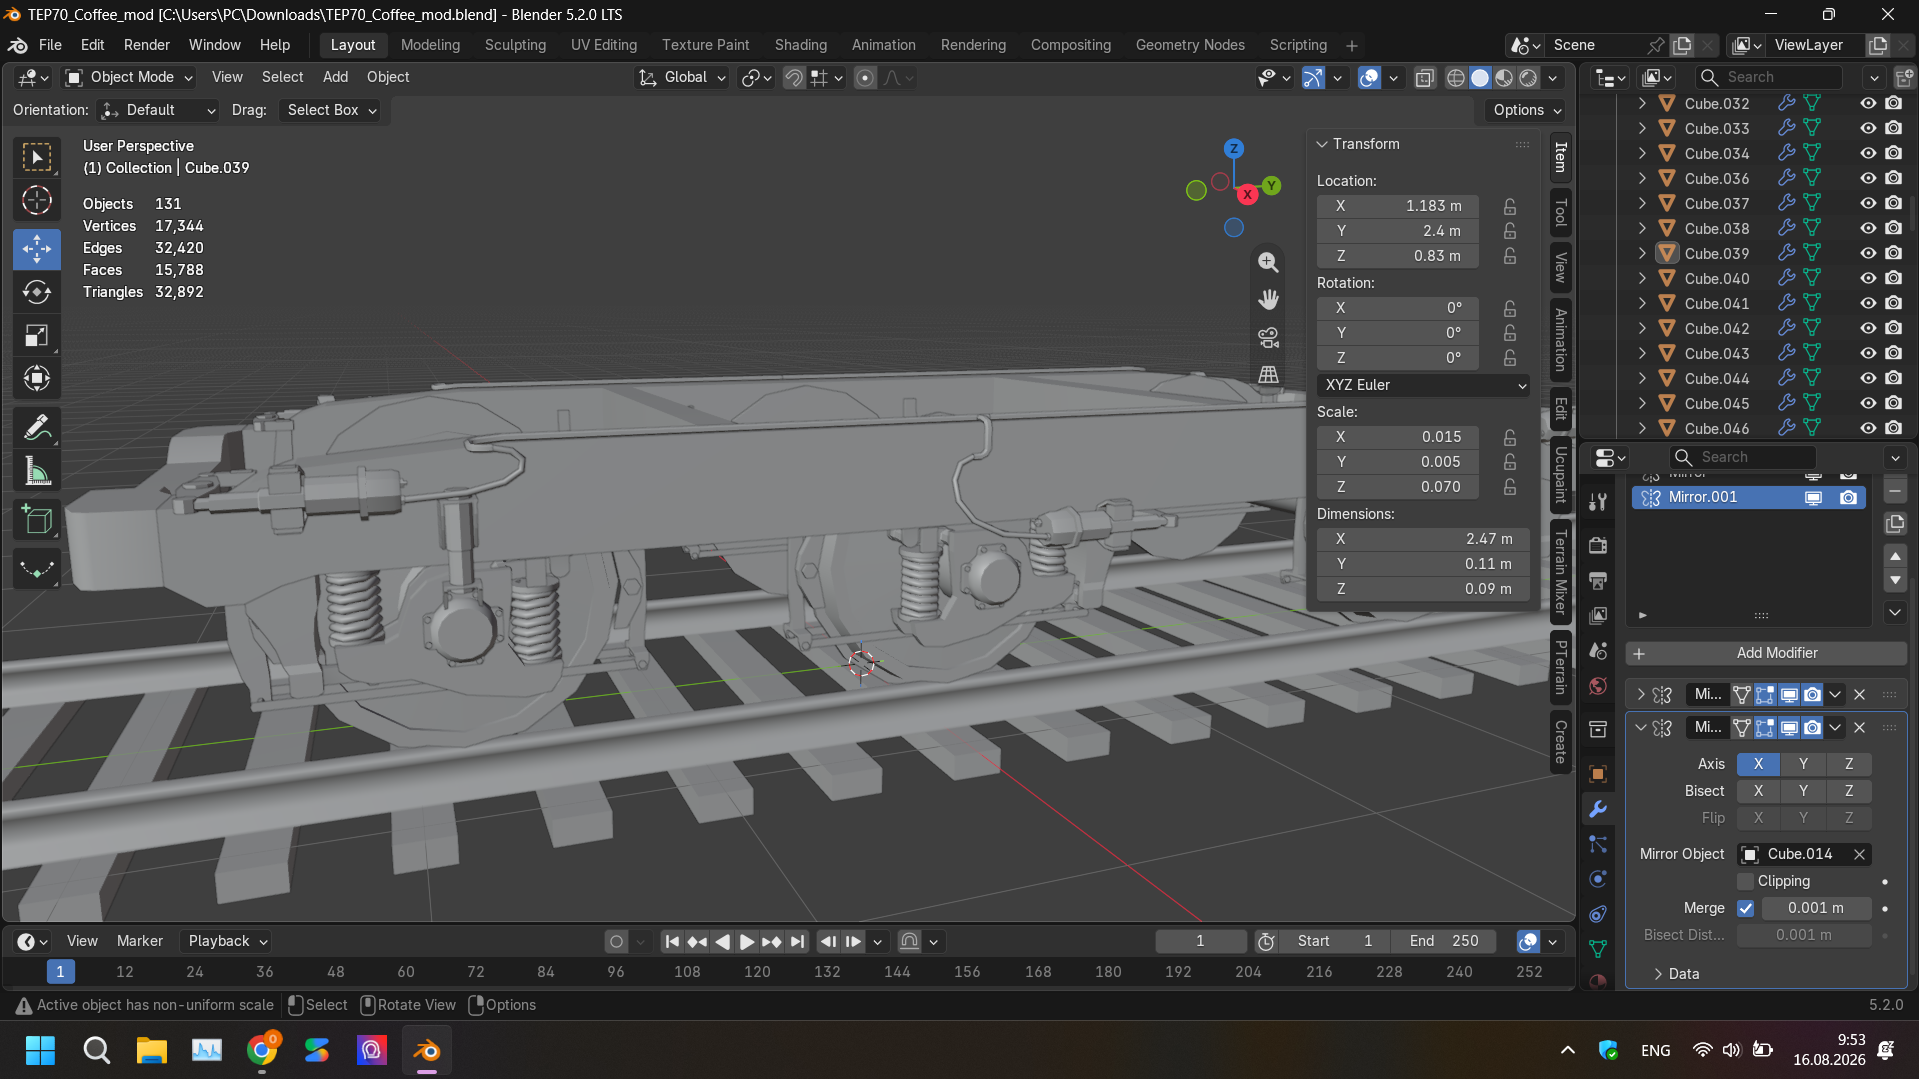Switch to rendered viewport shading

[x=1528, y=78]
